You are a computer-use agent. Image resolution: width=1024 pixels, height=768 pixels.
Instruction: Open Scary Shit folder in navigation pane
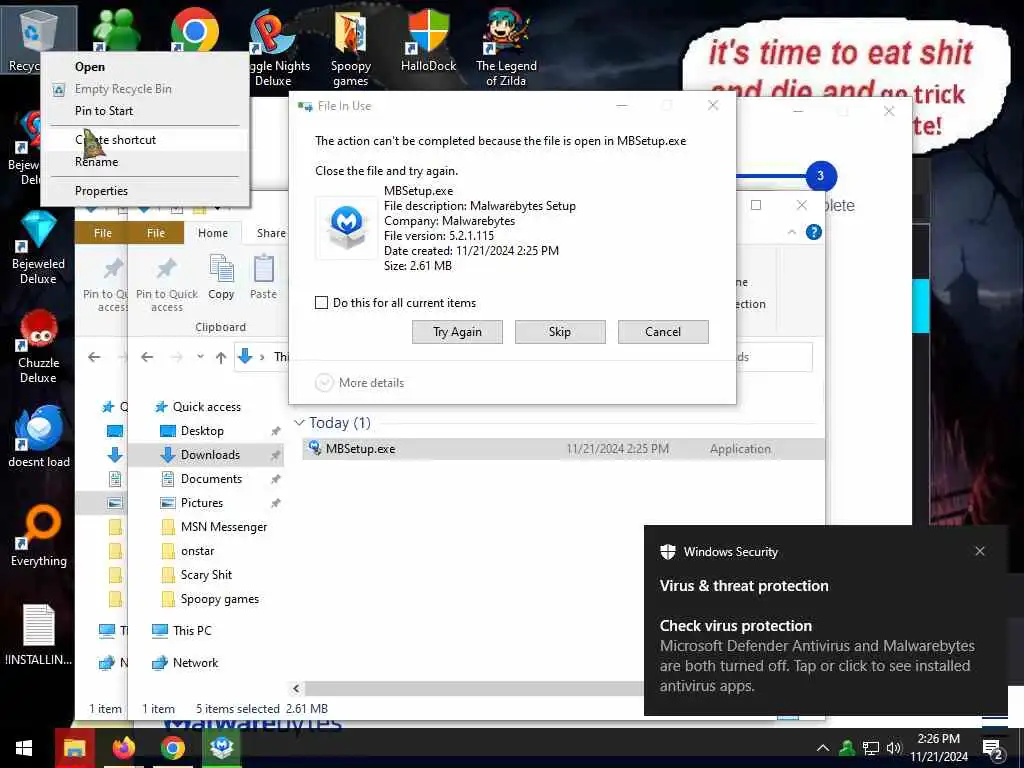coord(206,575)
